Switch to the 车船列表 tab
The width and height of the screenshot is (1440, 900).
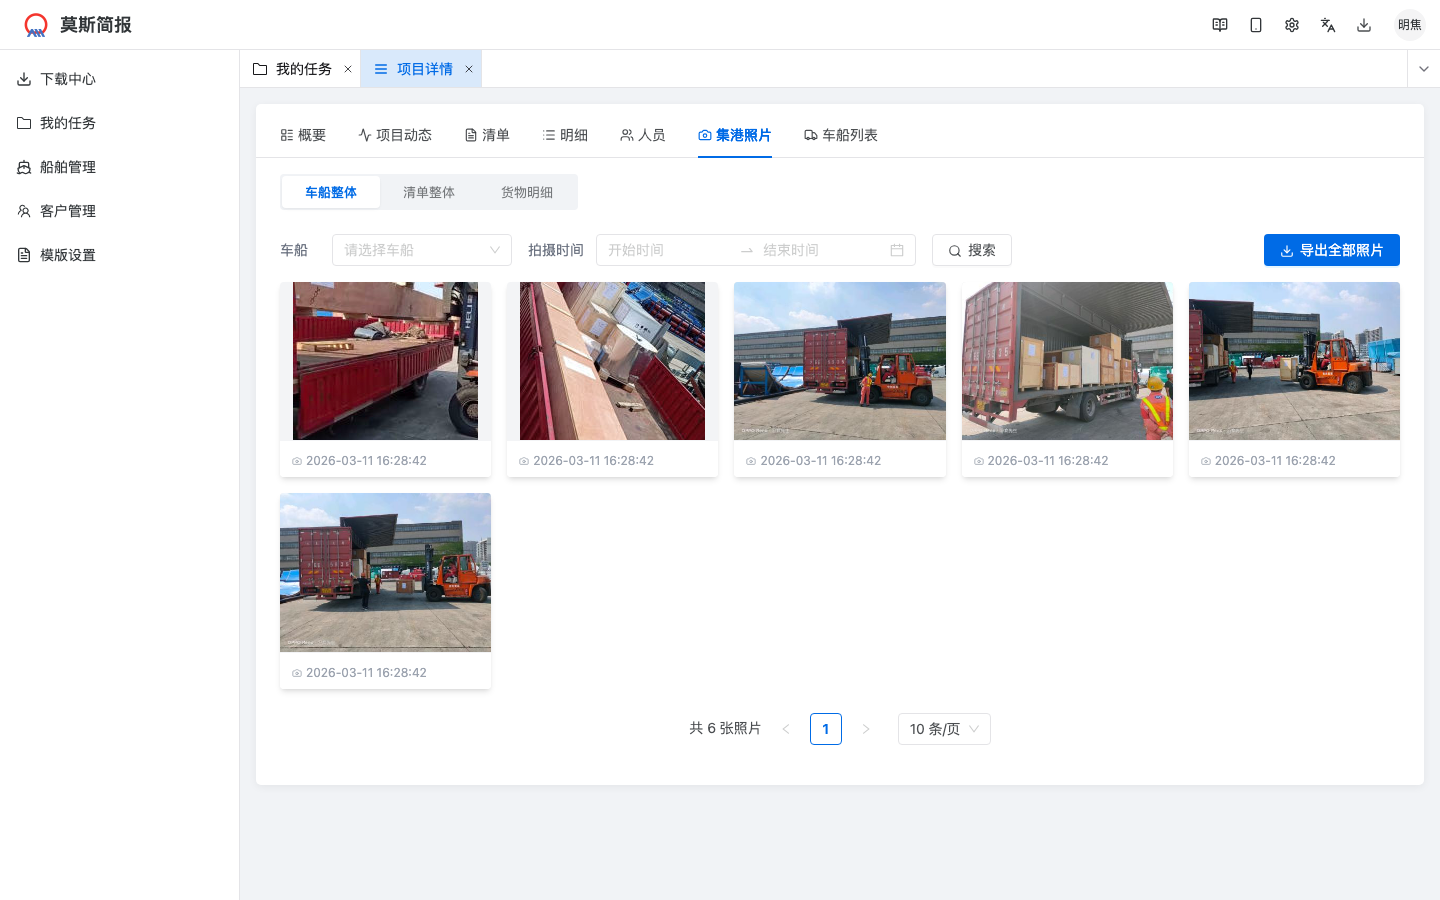point(841,135)
